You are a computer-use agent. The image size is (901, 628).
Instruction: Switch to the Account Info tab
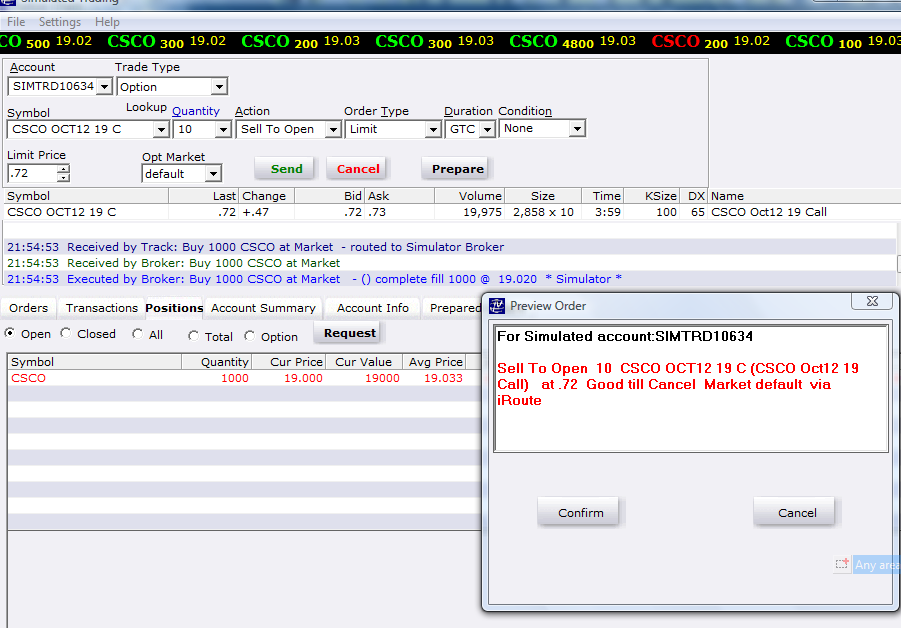(x=373, y=308)
